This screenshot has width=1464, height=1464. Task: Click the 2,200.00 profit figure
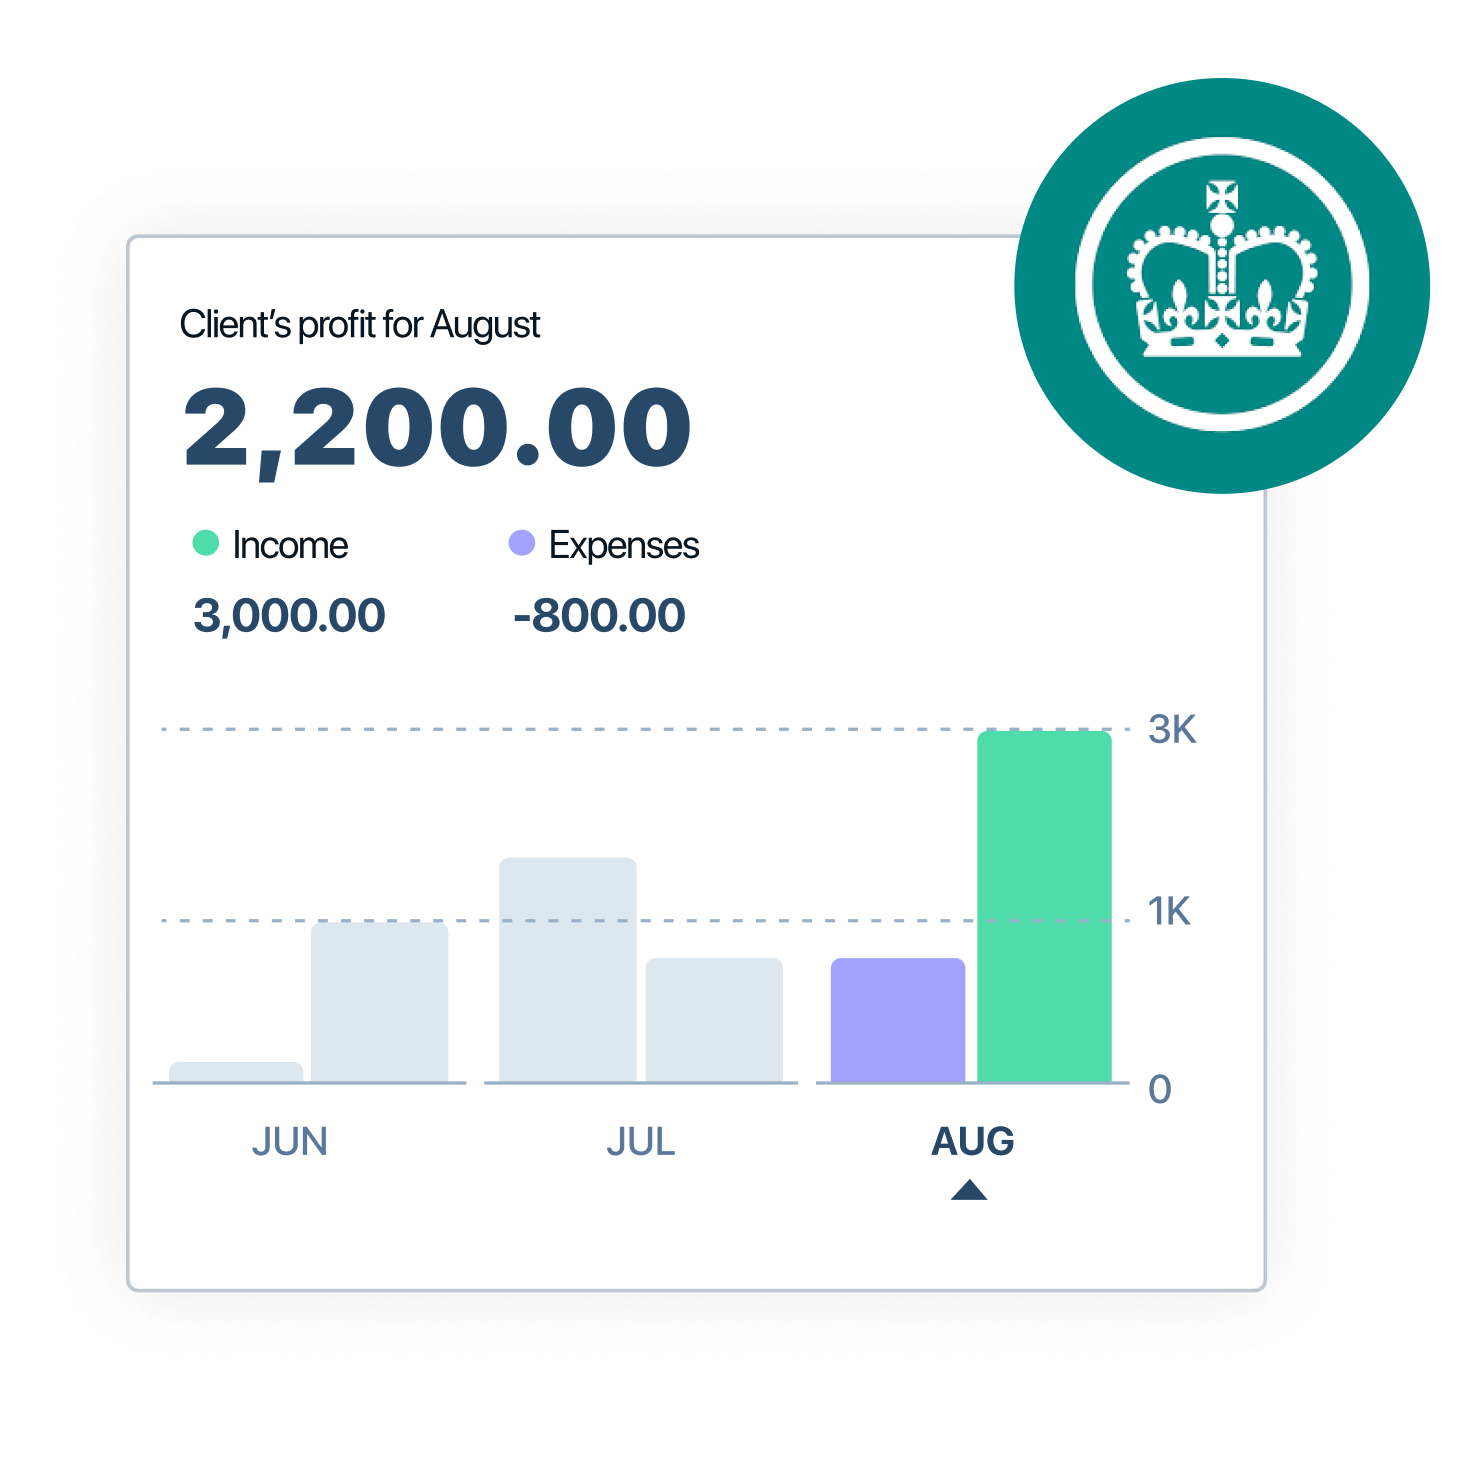click(438, 429)
